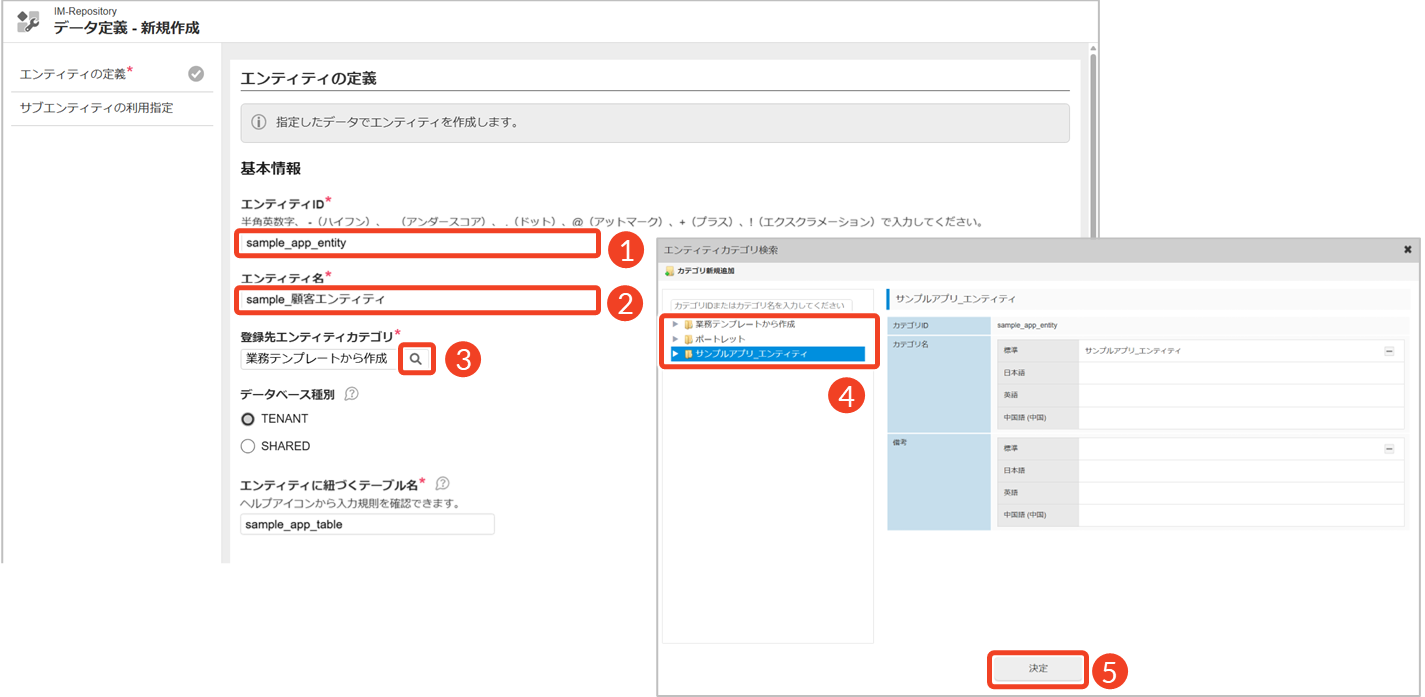Click the エンティティID input field
Image resolution: width=1425 pixels, height=697 pixels.
click(x=418, y=243)
